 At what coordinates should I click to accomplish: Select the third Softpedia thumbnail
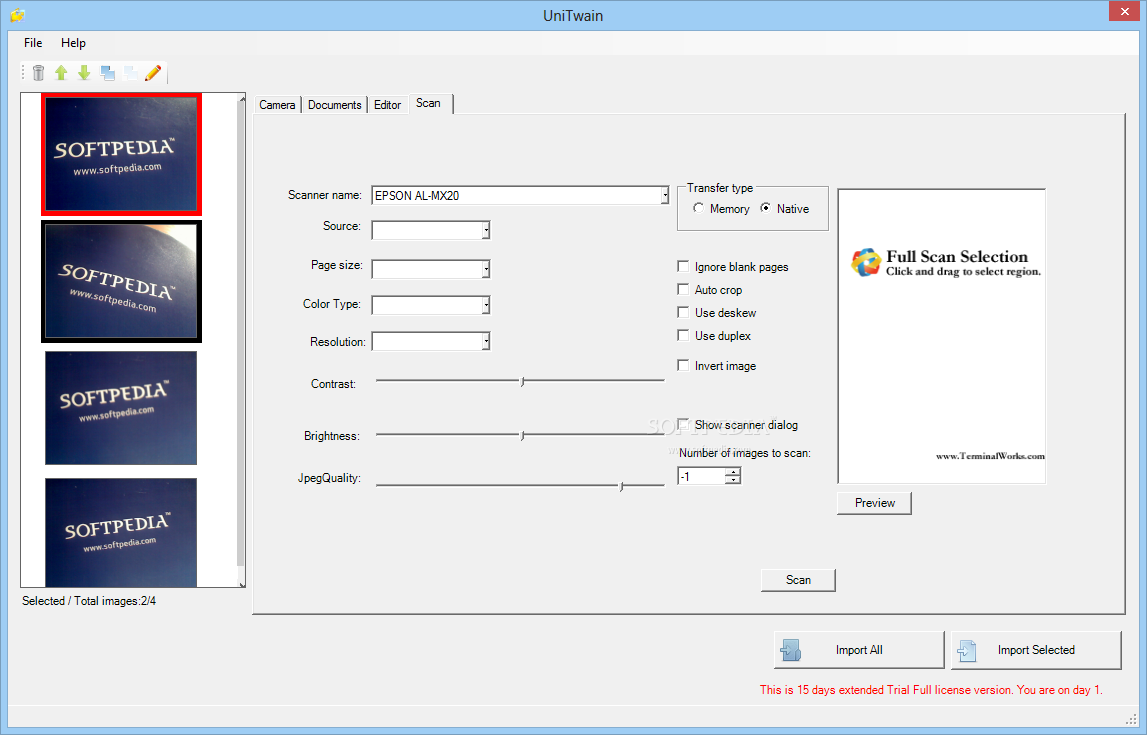(x=121, y=408)
